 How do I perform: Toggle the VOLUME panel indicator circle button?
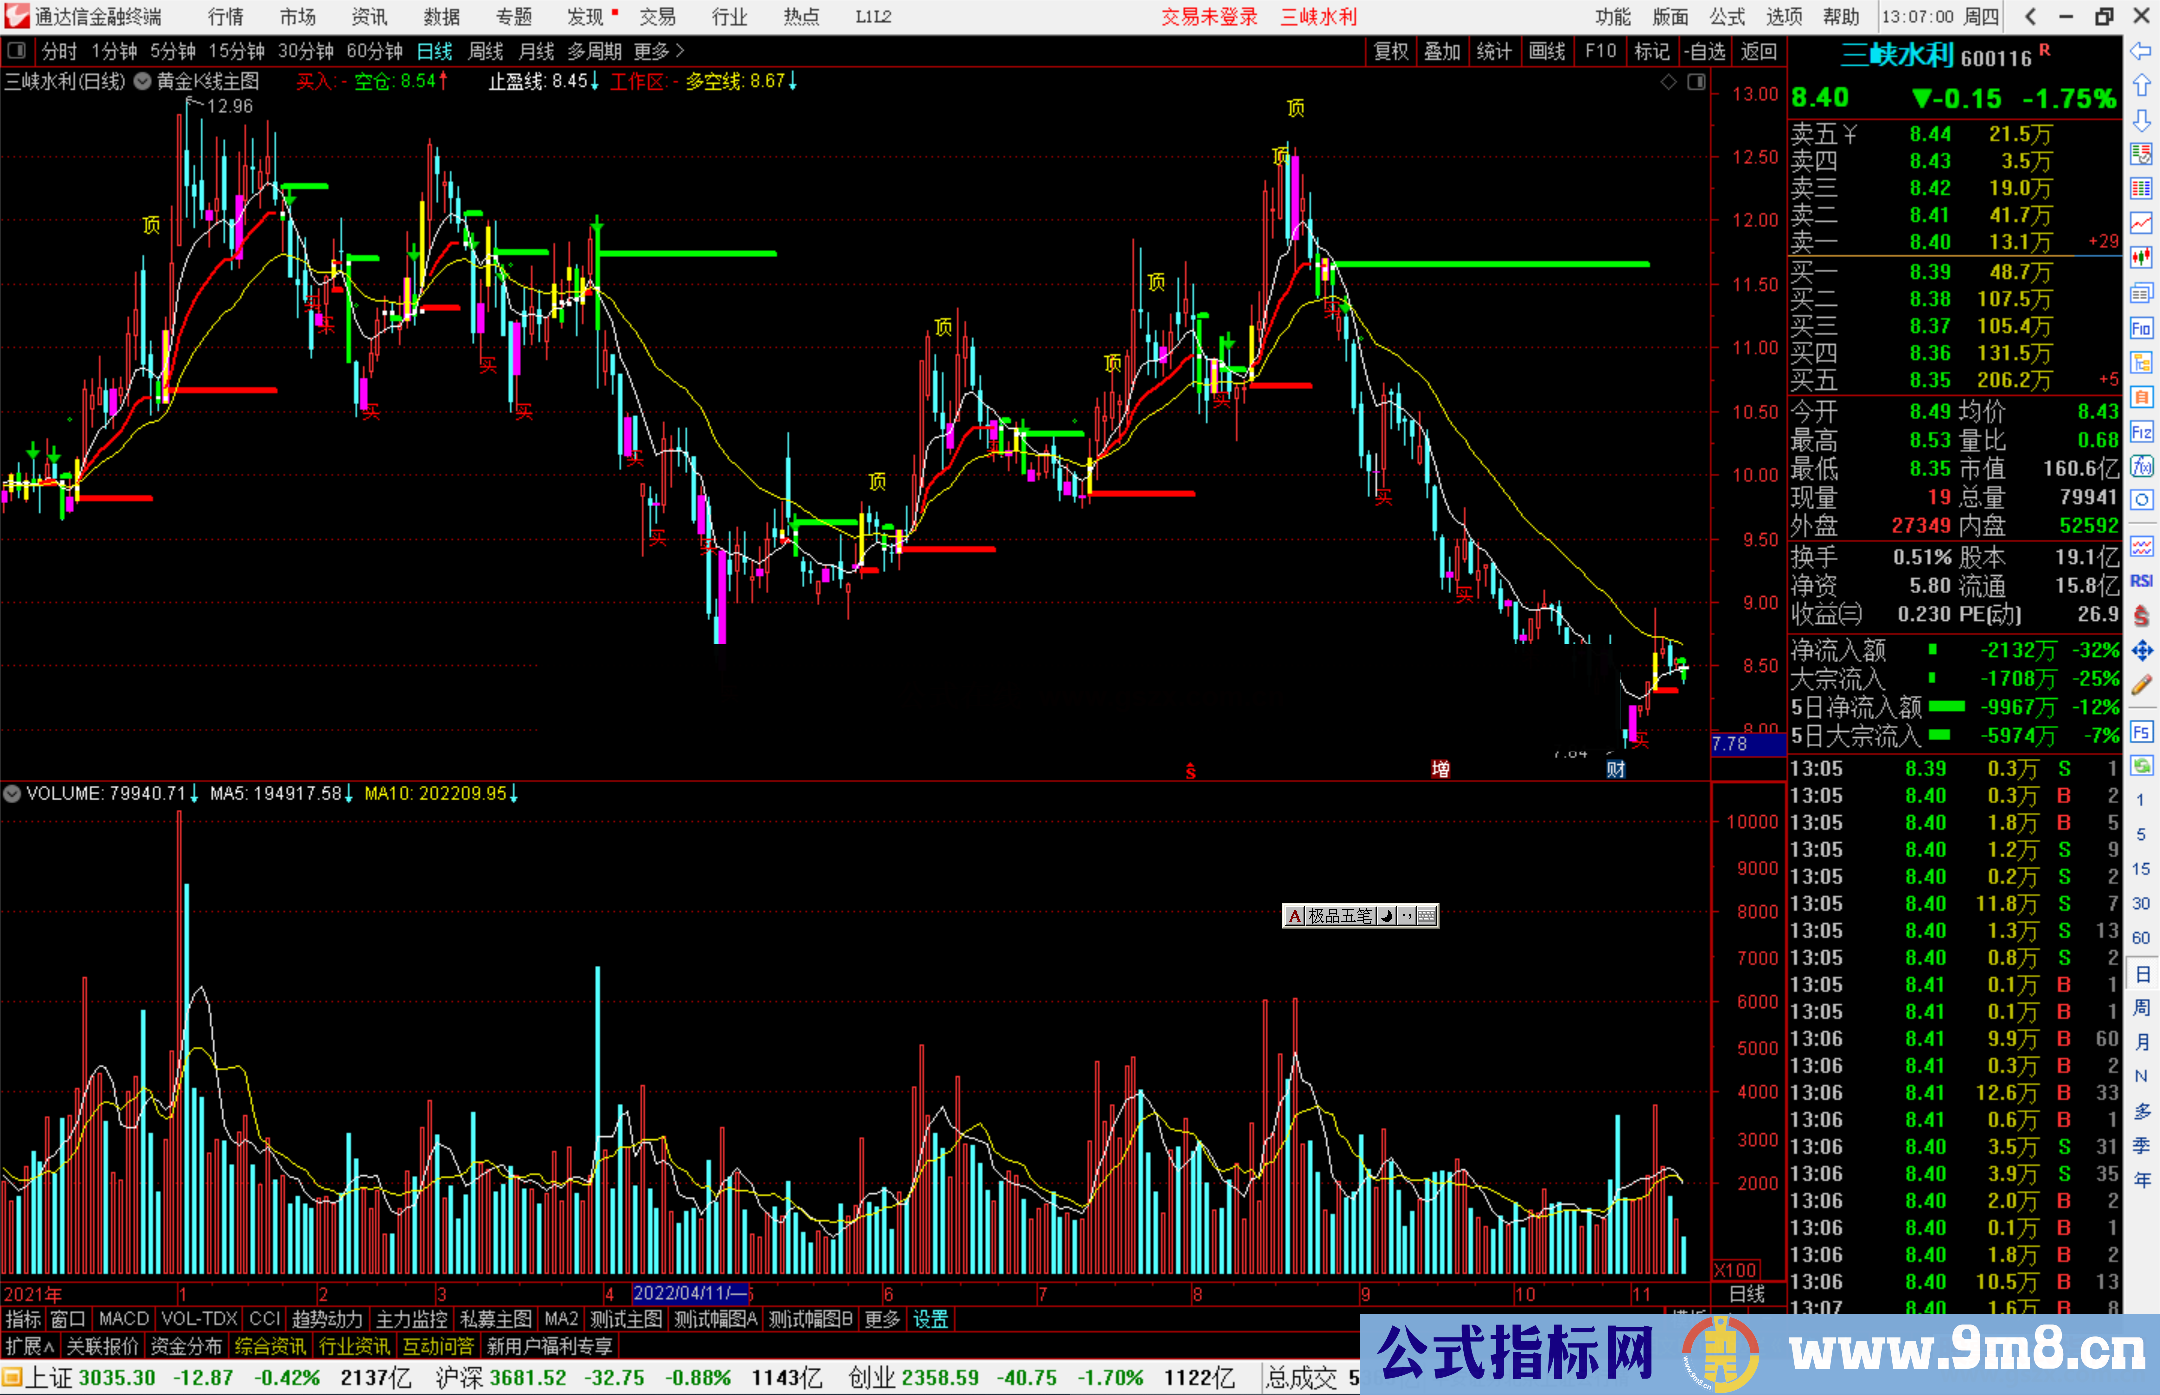[x=12, y=794]
